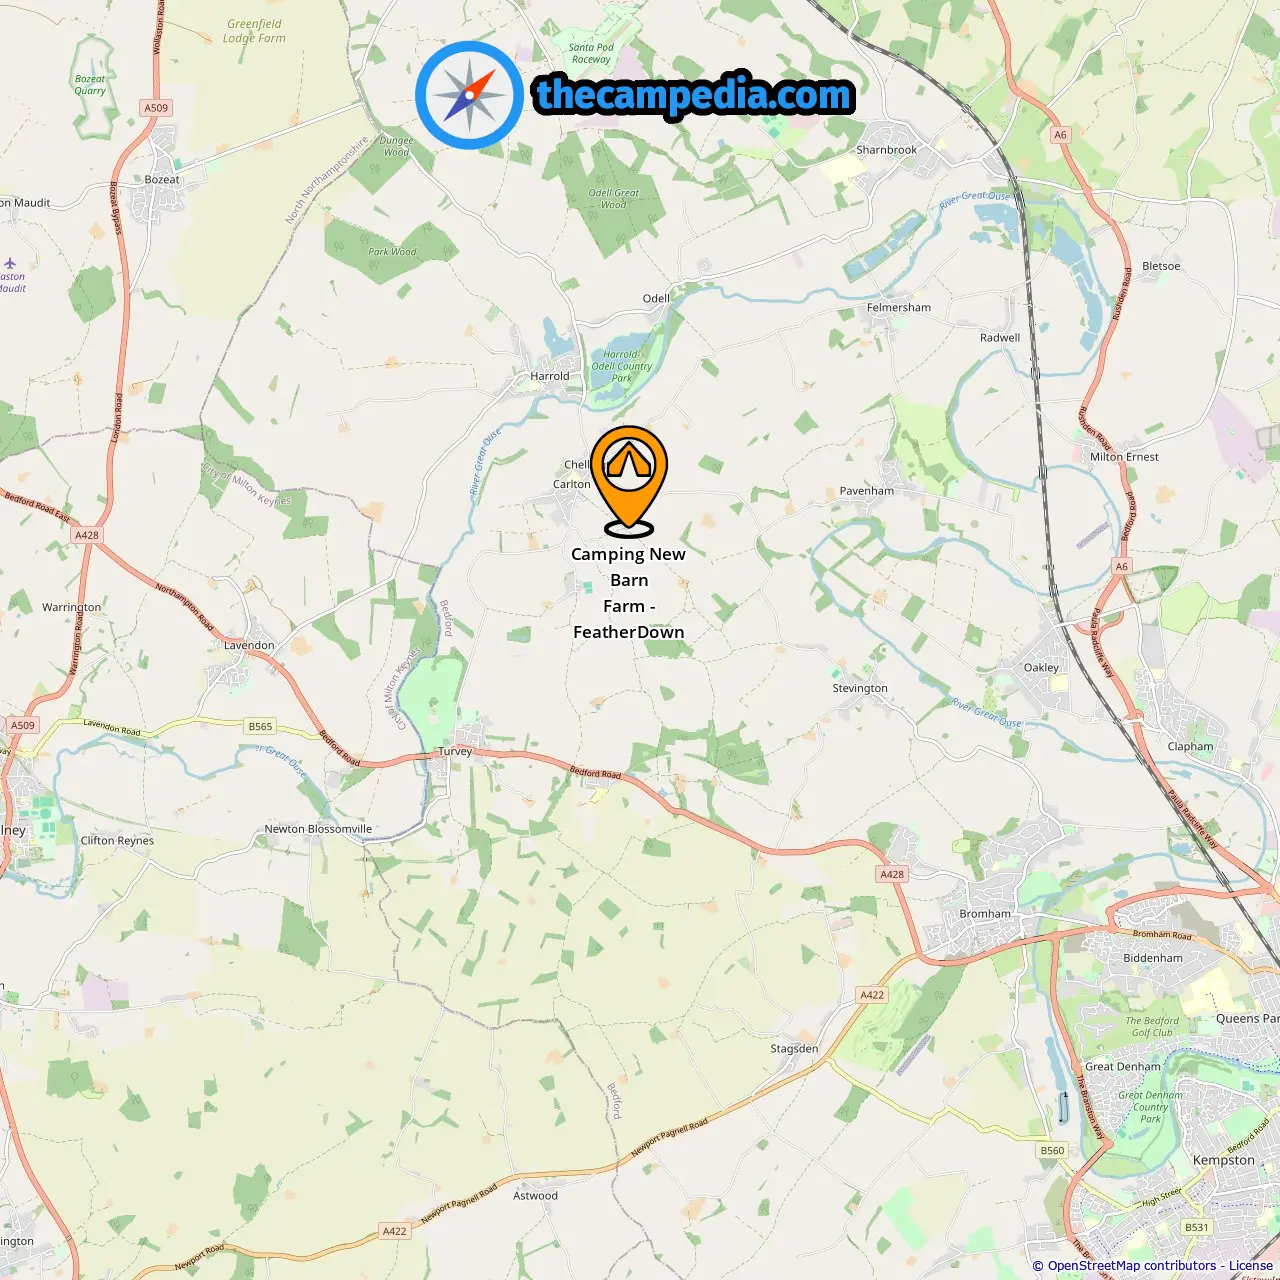The image size is (1280, 1280).
Task: Click the B565 road shield
Action: pyautogui.click(x=260, y=727)
